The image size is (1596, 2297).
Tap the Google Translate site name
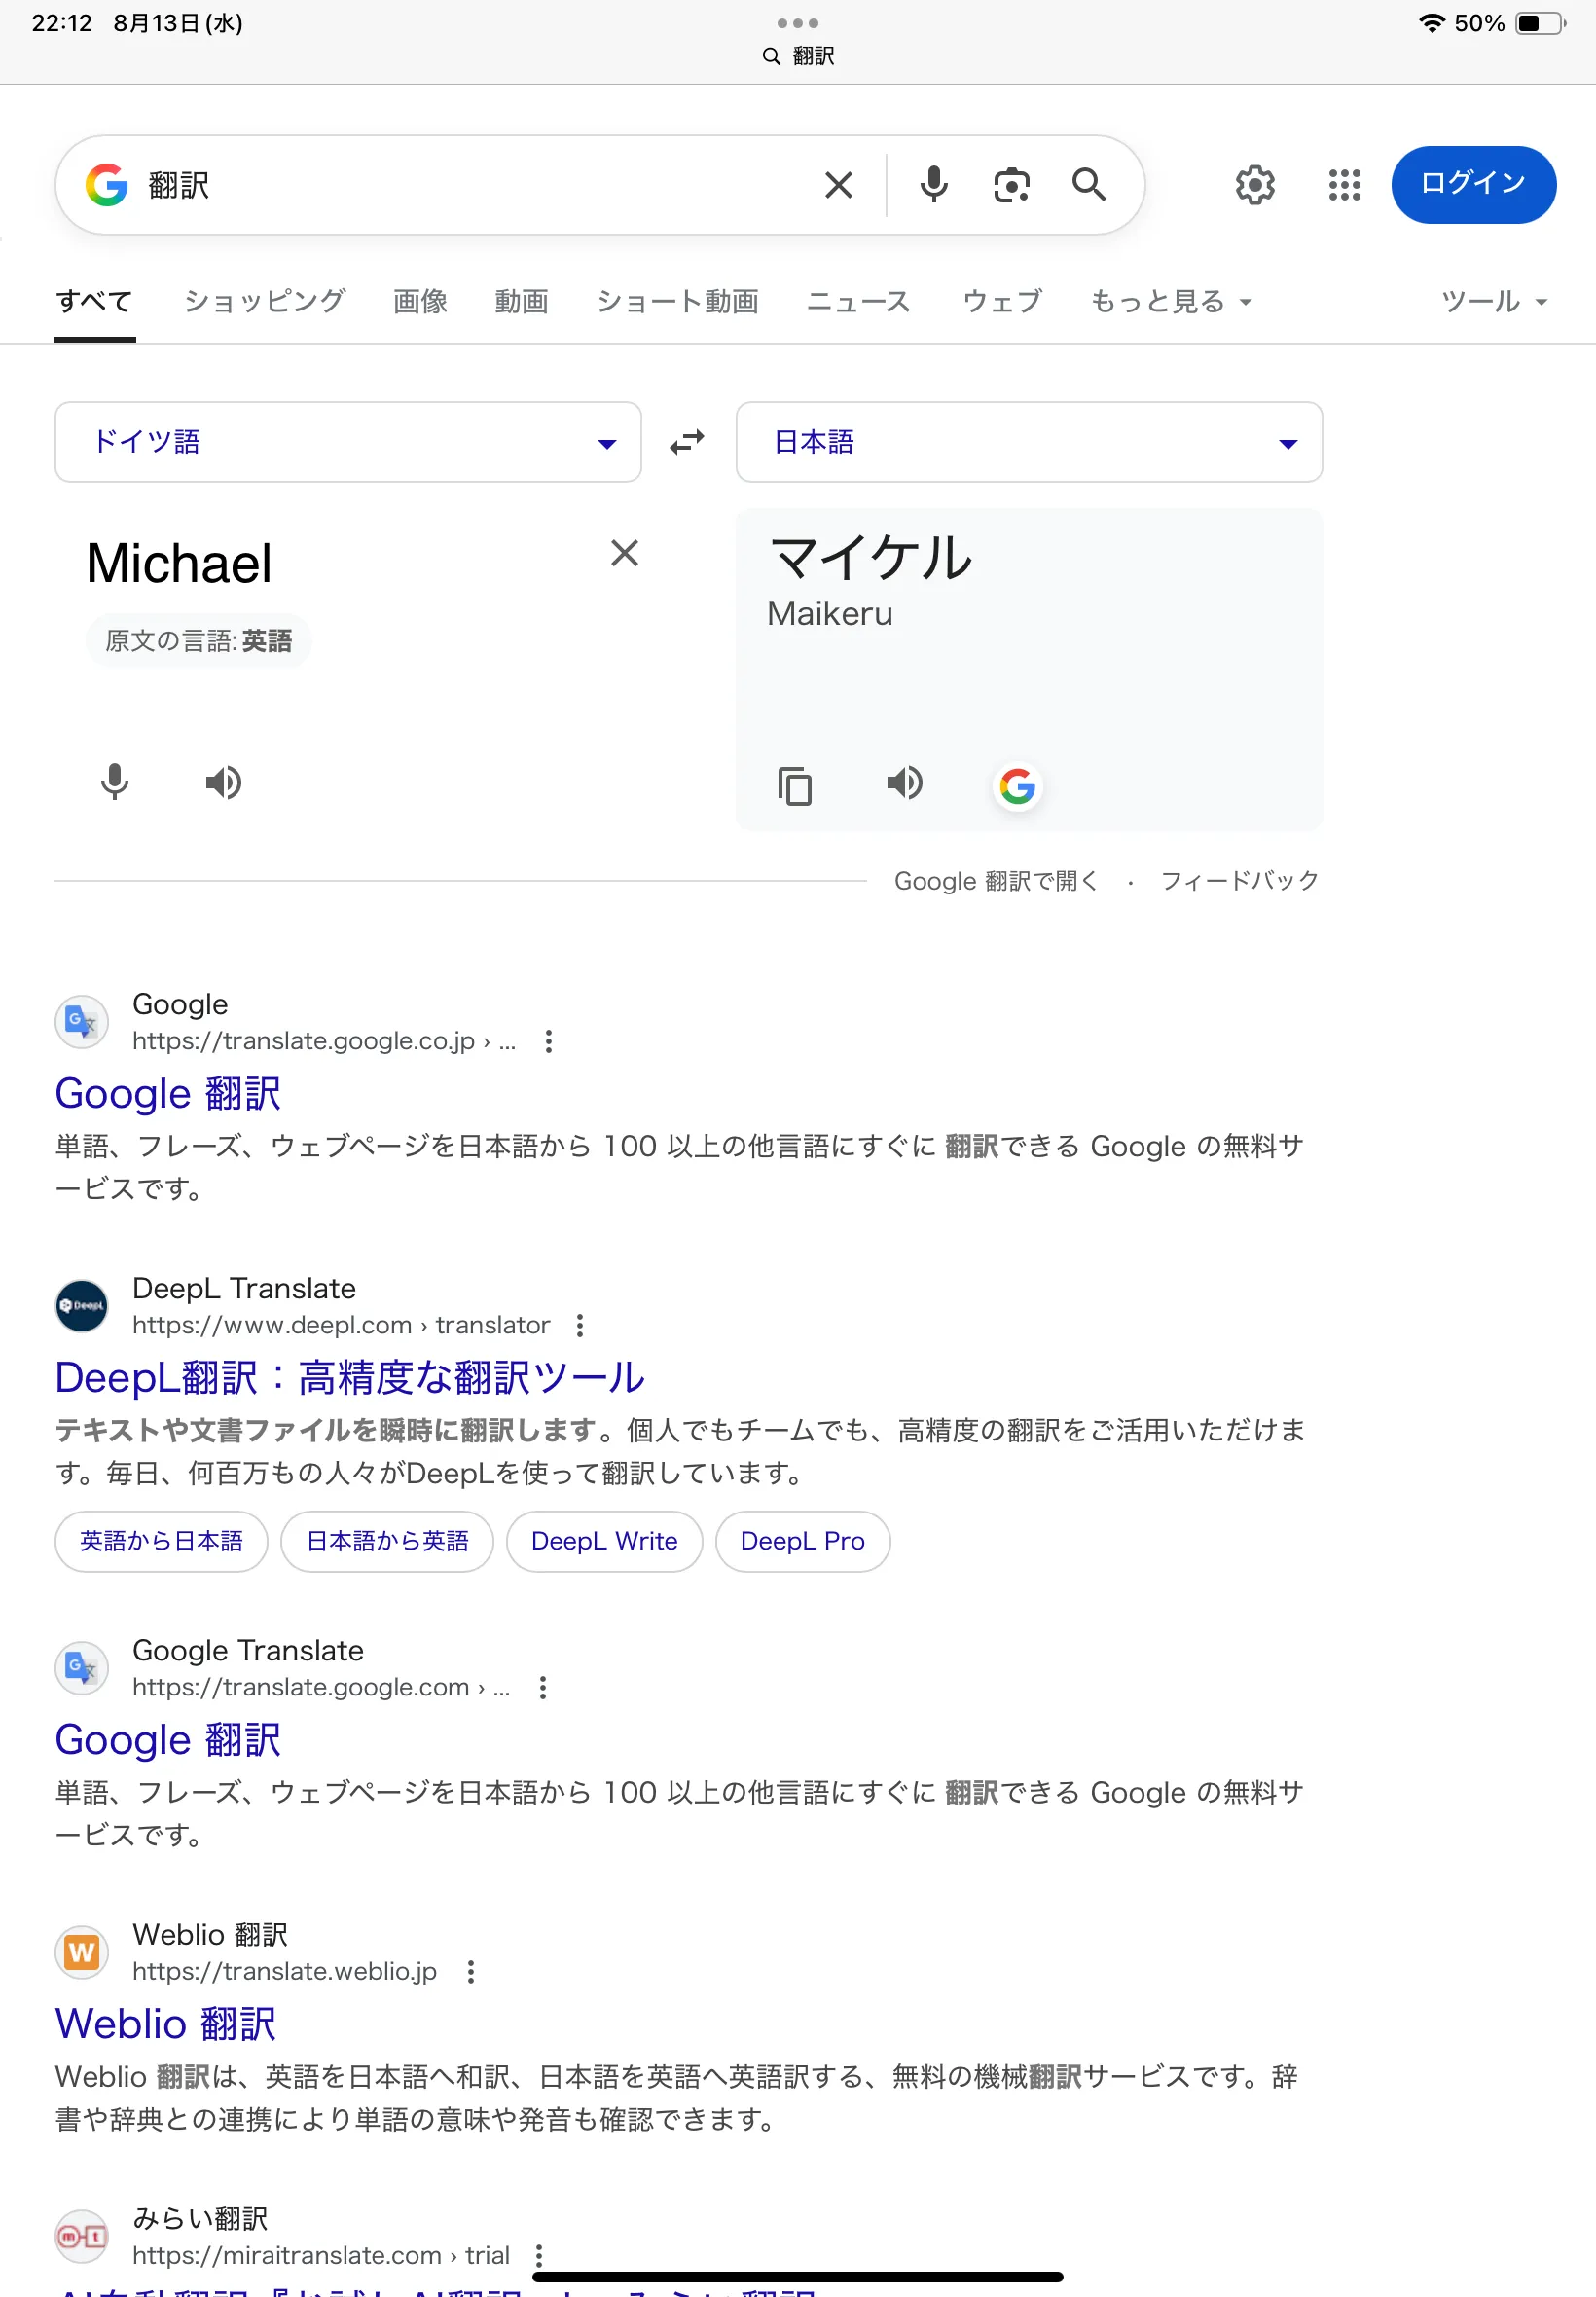pyautogui.click(x=248, y=1650)
